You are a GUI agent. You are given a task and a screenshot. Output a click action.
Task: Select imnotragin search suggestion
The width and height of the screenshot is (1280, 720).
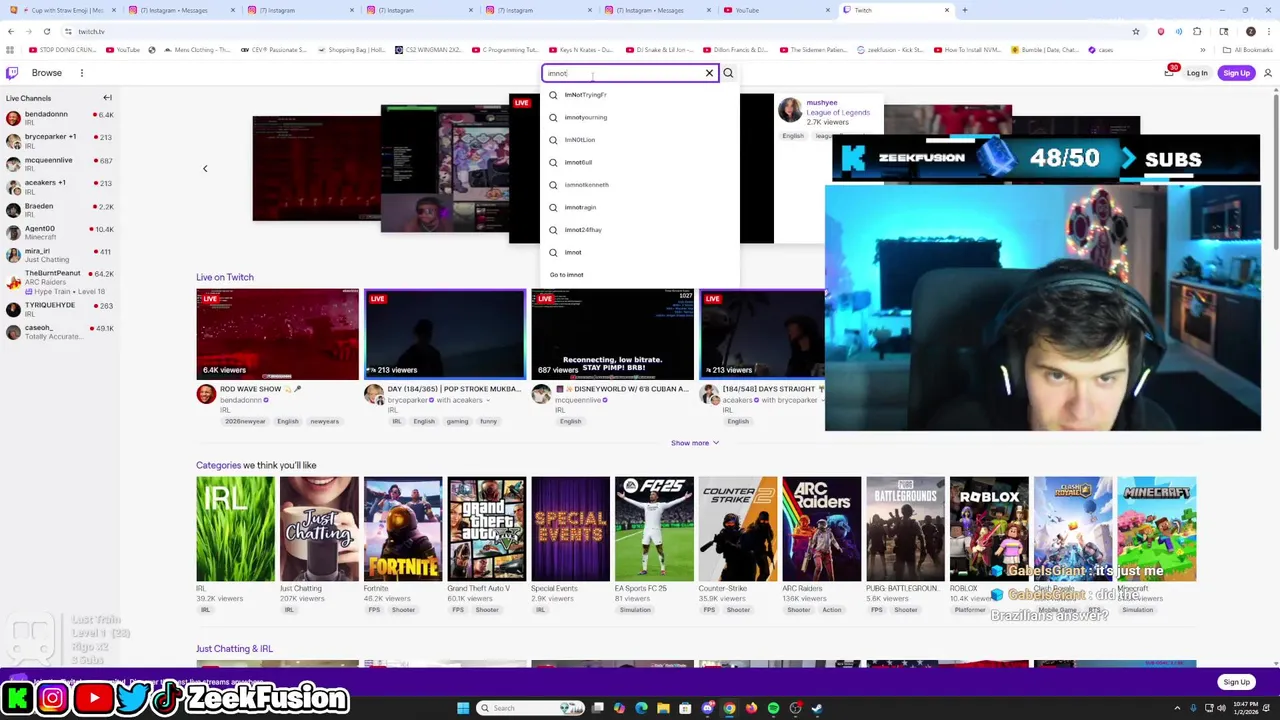(x=640, y=207)
